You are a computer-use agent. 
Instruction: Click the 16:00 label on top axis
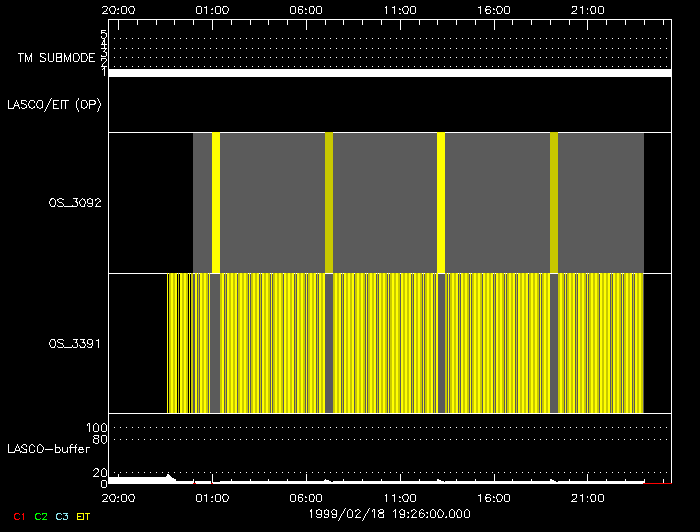(494, 9)
